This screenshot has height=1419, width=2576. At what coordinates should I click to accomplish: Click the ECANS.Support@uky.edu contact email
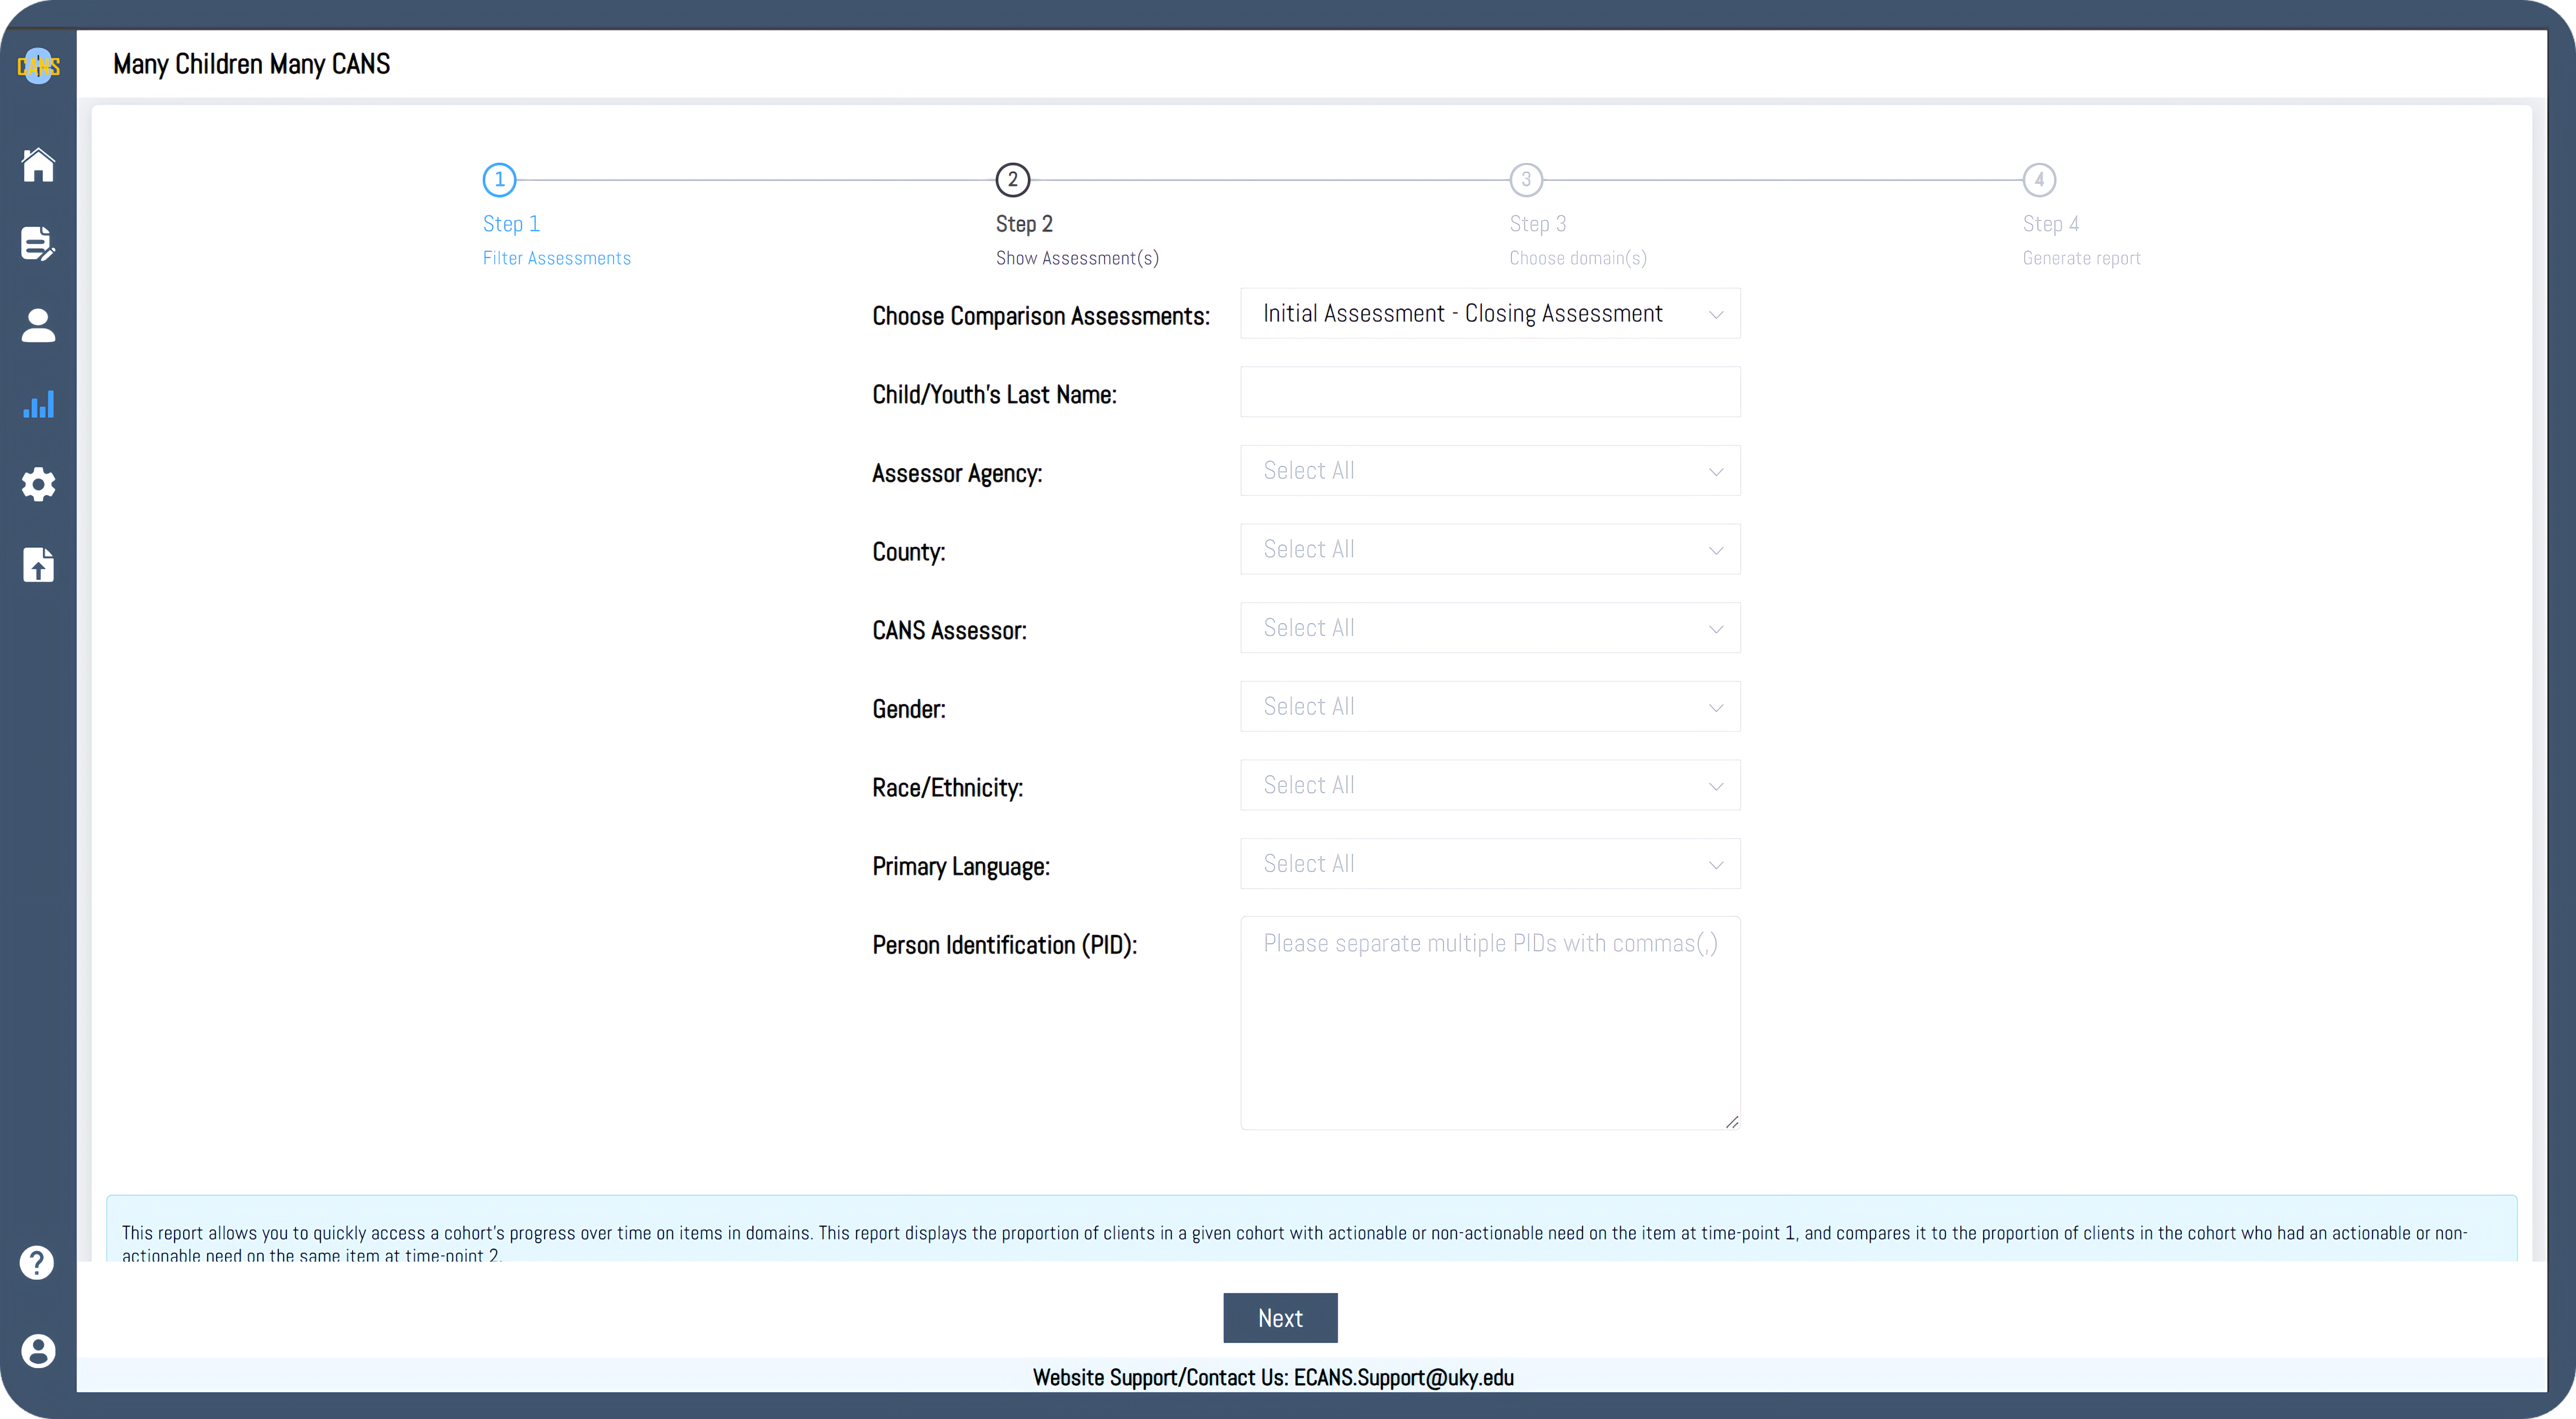pyautogui.click(x=1404, y=1377)
